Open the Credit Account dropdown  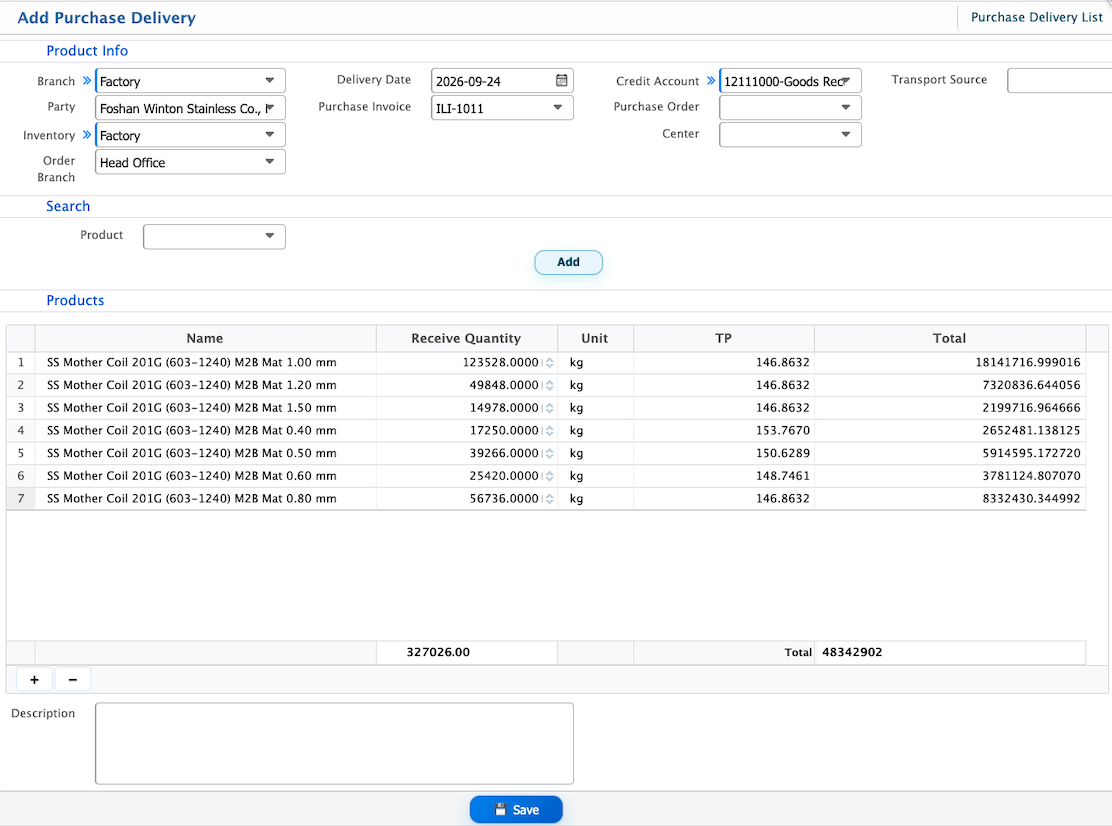click(x=845, y=81)
